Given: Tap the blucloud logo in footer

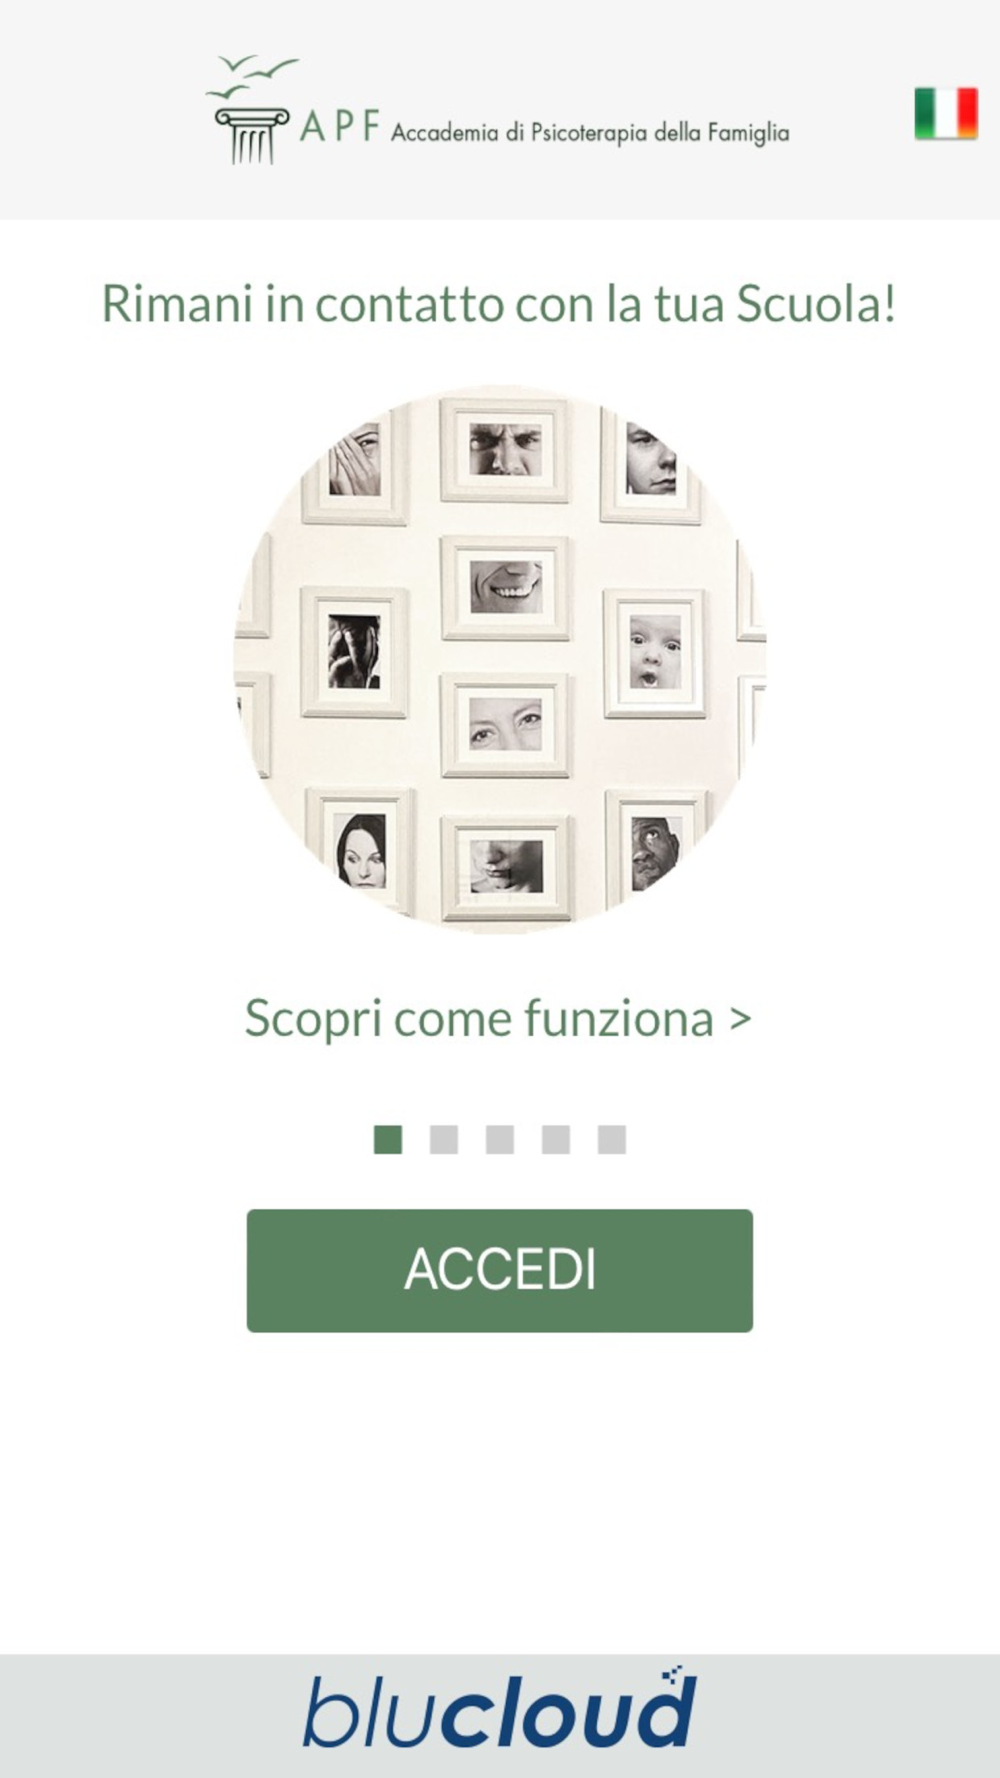Looking at the screenshot, I should (x=500, y=1710).
